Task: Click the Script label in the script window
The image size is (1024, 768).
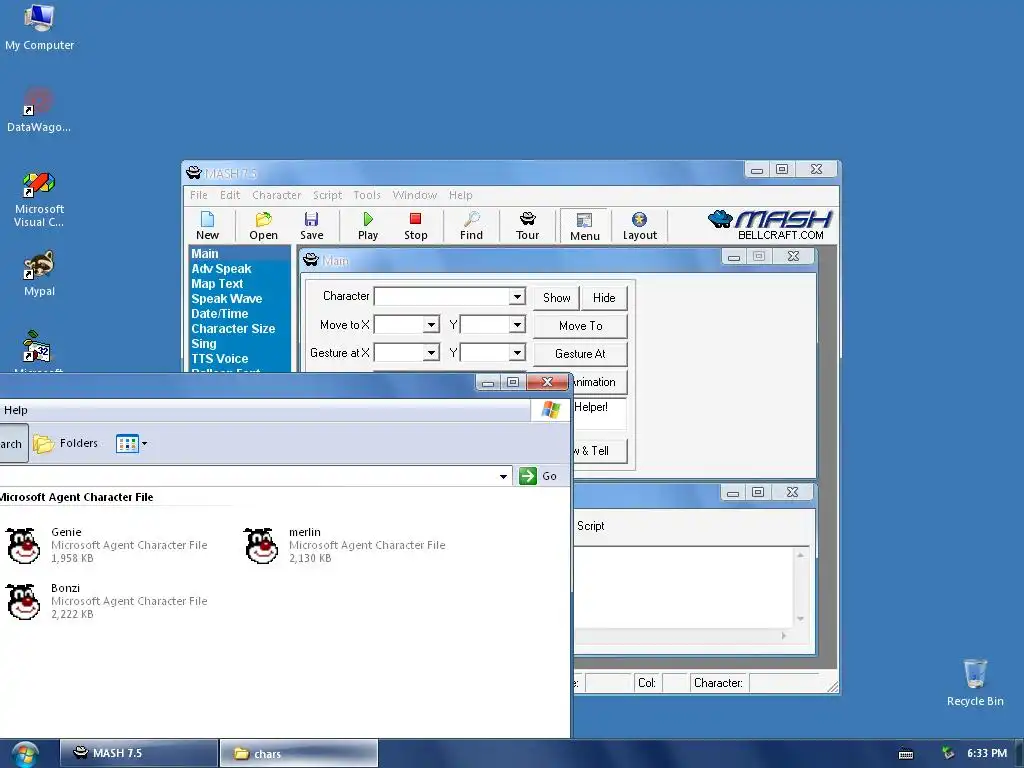Action: click(590, 526)
